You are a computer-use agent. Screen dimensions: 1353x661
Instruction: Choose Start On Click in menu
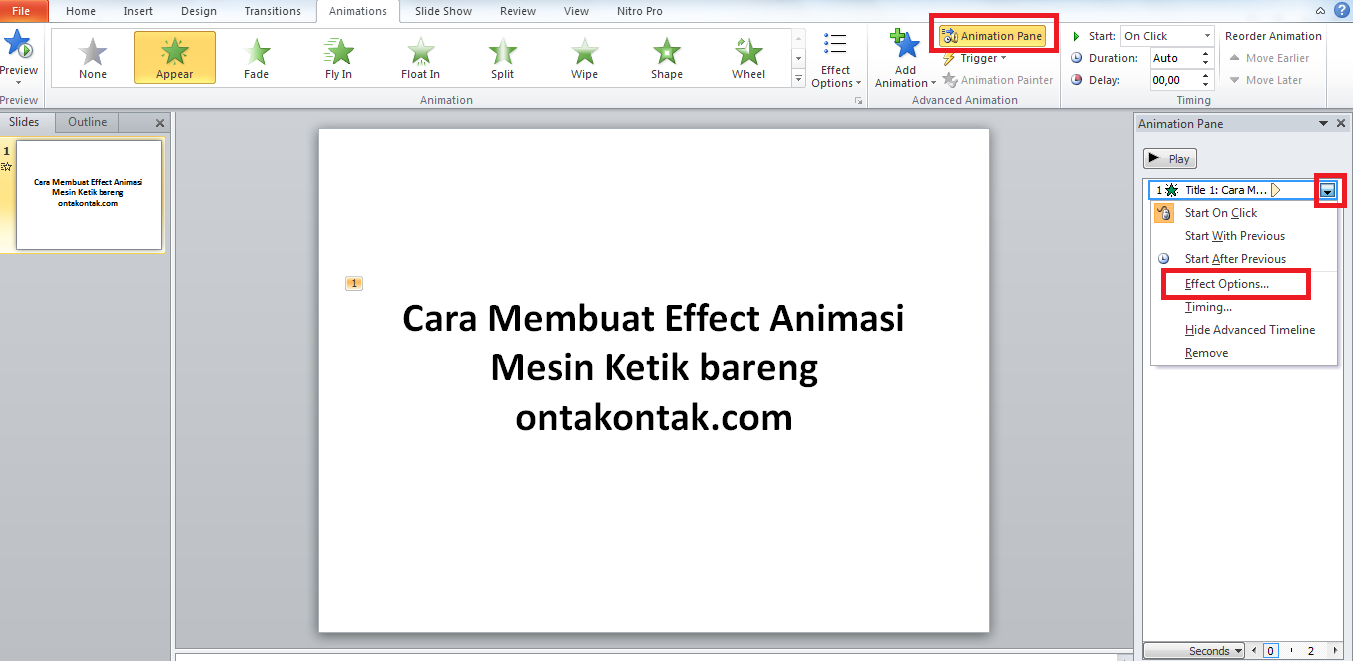coord(1221,213)
